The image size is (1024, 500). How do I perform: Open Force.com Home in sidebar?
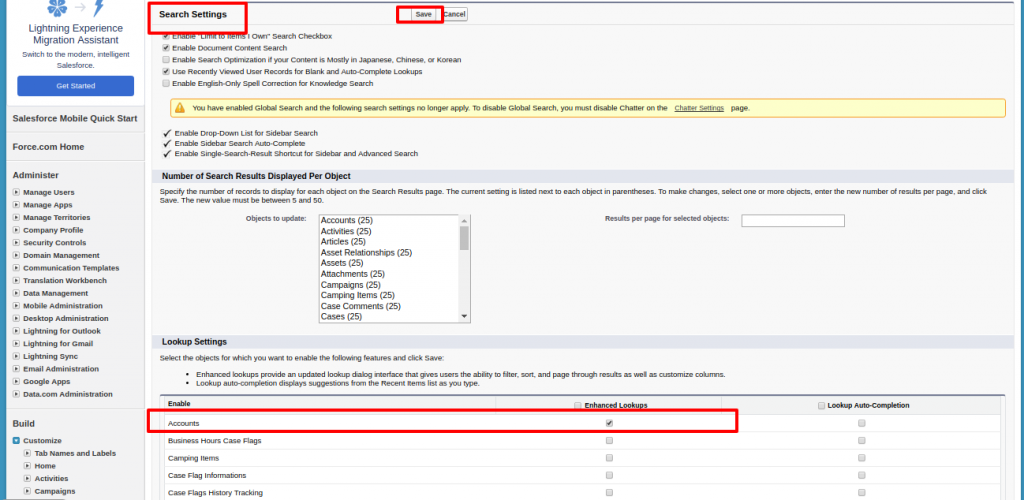[x=48, y=146]
